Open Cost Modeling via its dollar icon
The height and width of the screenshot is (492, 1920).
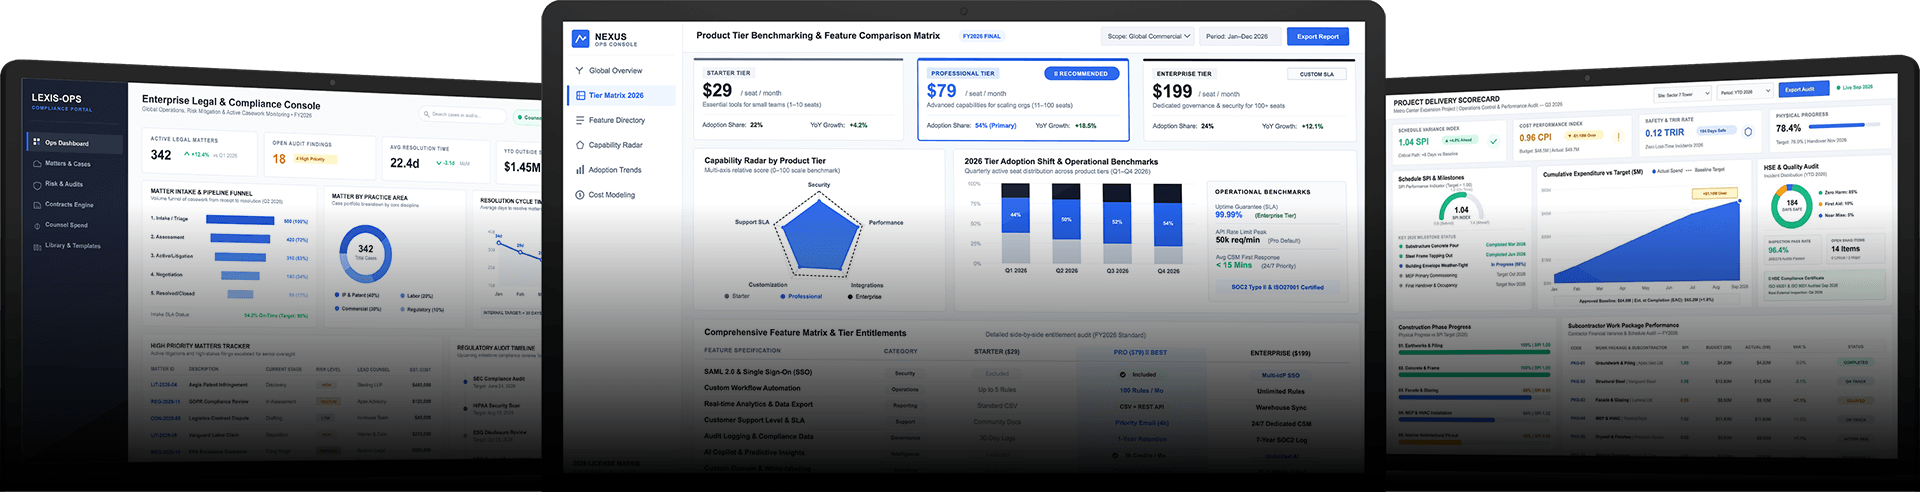tap(579, 195)
